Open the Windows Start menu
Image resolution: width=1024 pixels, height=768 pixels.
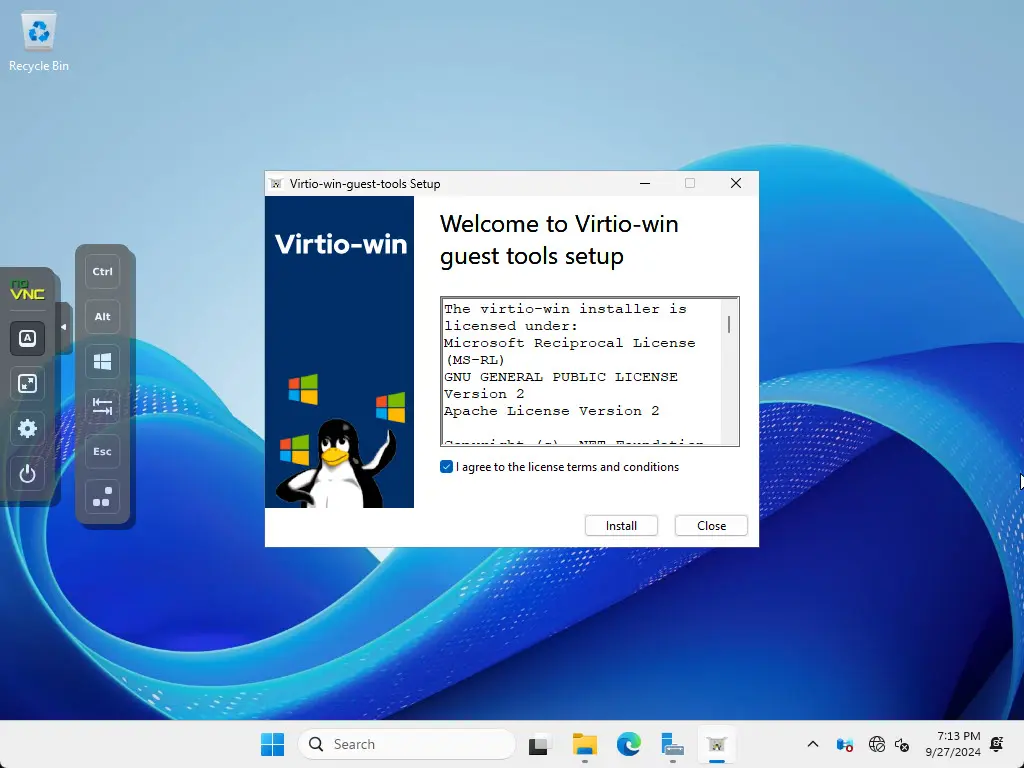[x=272, y=744]
